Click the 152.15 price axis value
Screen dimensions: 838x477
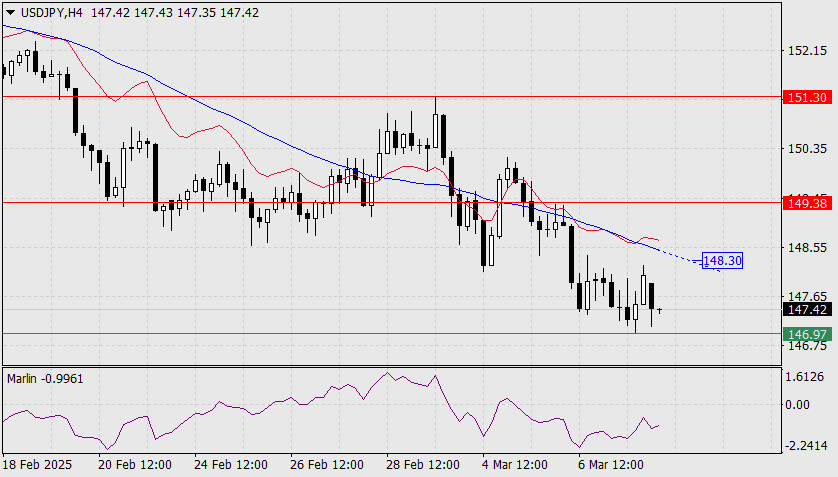pyautogui.click(x=808, y=51)
